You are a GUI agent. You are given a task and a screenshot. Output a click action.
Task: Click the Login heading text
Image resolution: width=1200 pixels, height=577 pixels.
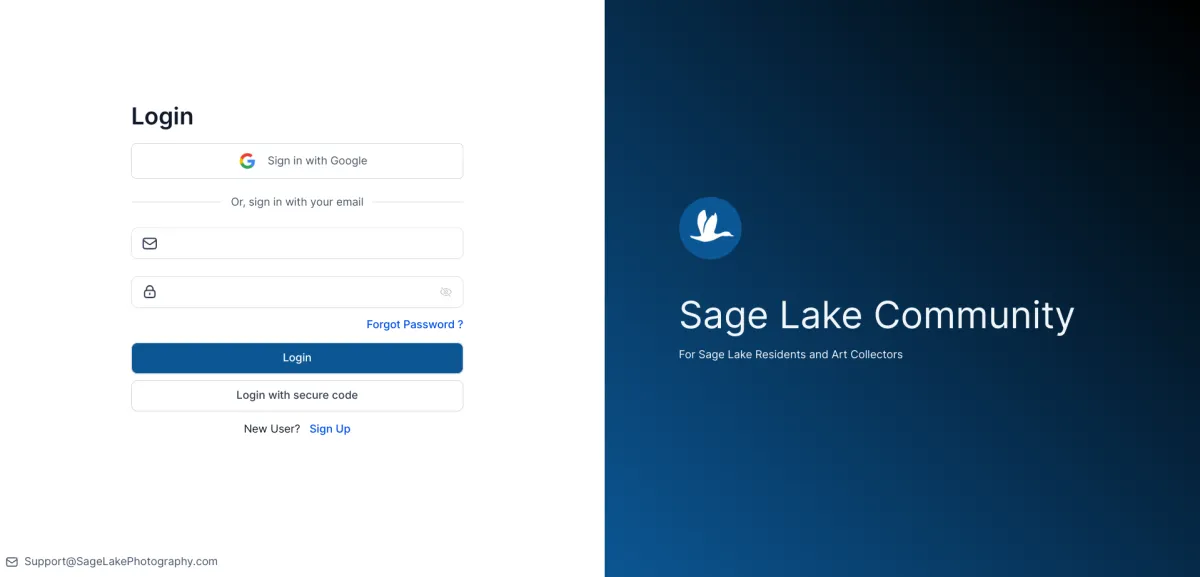click(162, 116)
